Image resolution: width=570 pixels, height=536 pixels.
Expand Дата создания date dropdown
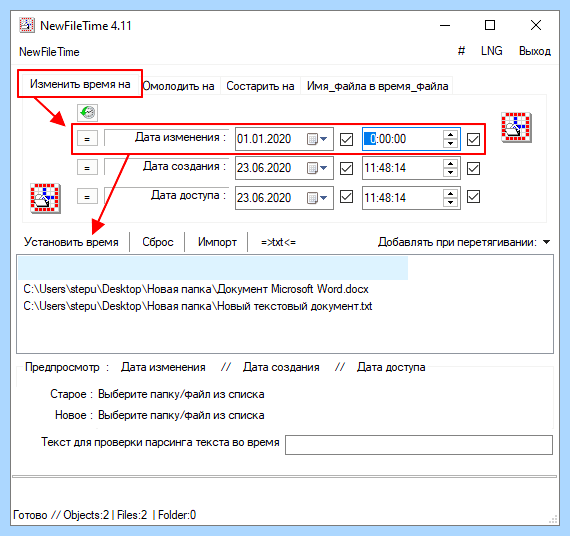323,168
